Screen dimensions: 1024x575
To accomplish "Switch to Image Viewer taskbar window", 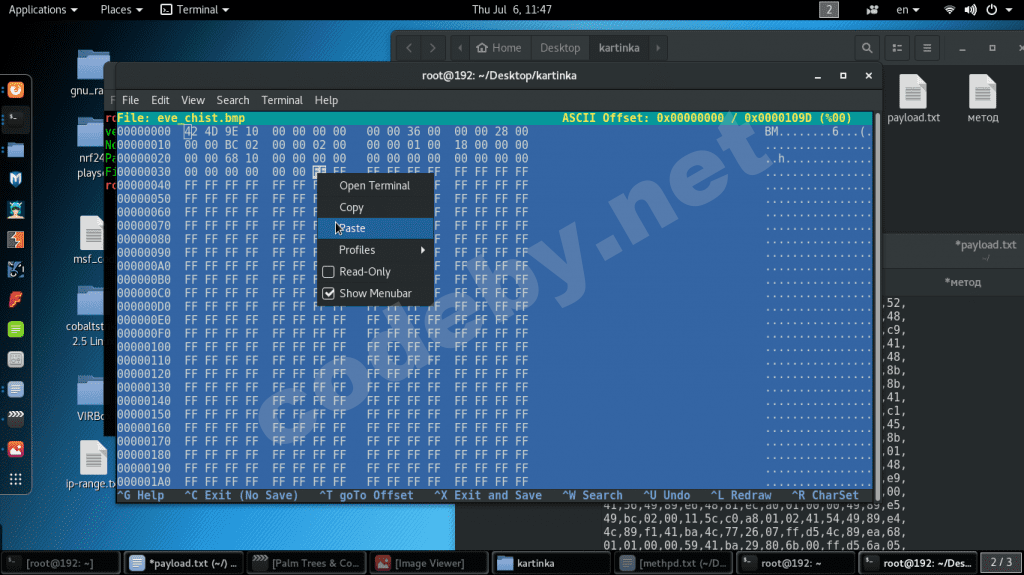I will pos(429,563).
